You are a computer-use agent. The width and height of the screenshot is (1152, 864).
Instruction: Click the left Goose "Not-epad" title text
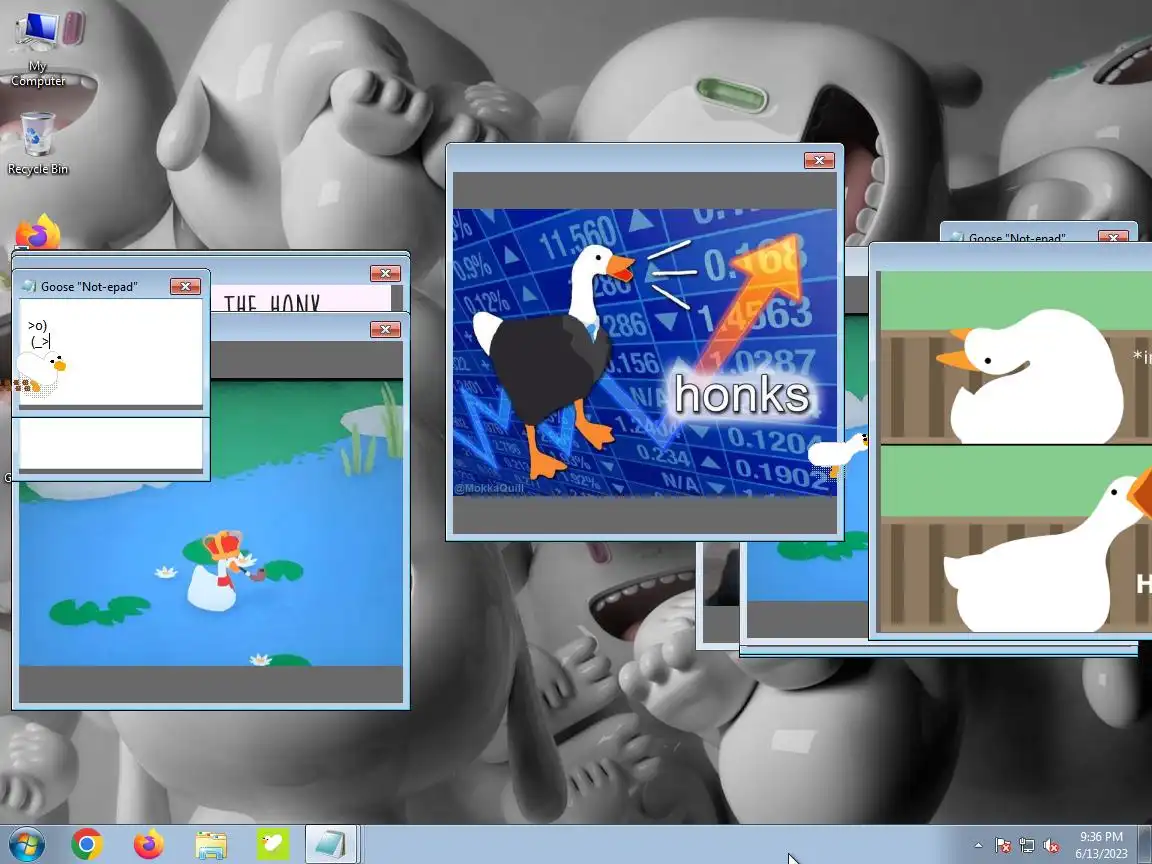coord(89,287)
